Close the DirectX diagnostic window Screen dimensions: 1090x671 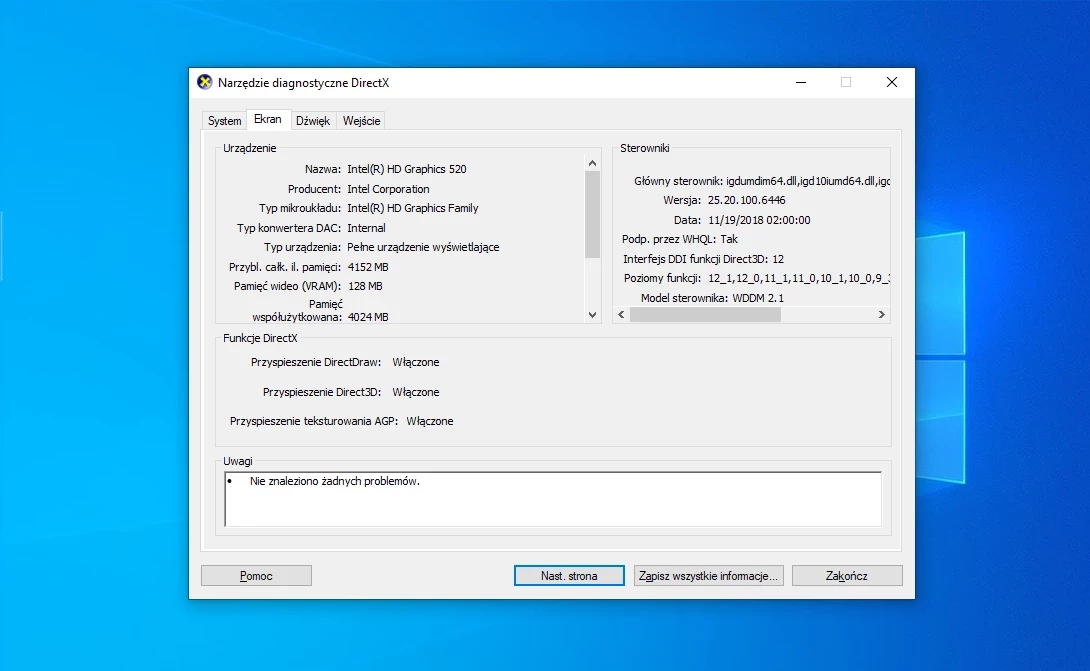[x=892, y=82]
